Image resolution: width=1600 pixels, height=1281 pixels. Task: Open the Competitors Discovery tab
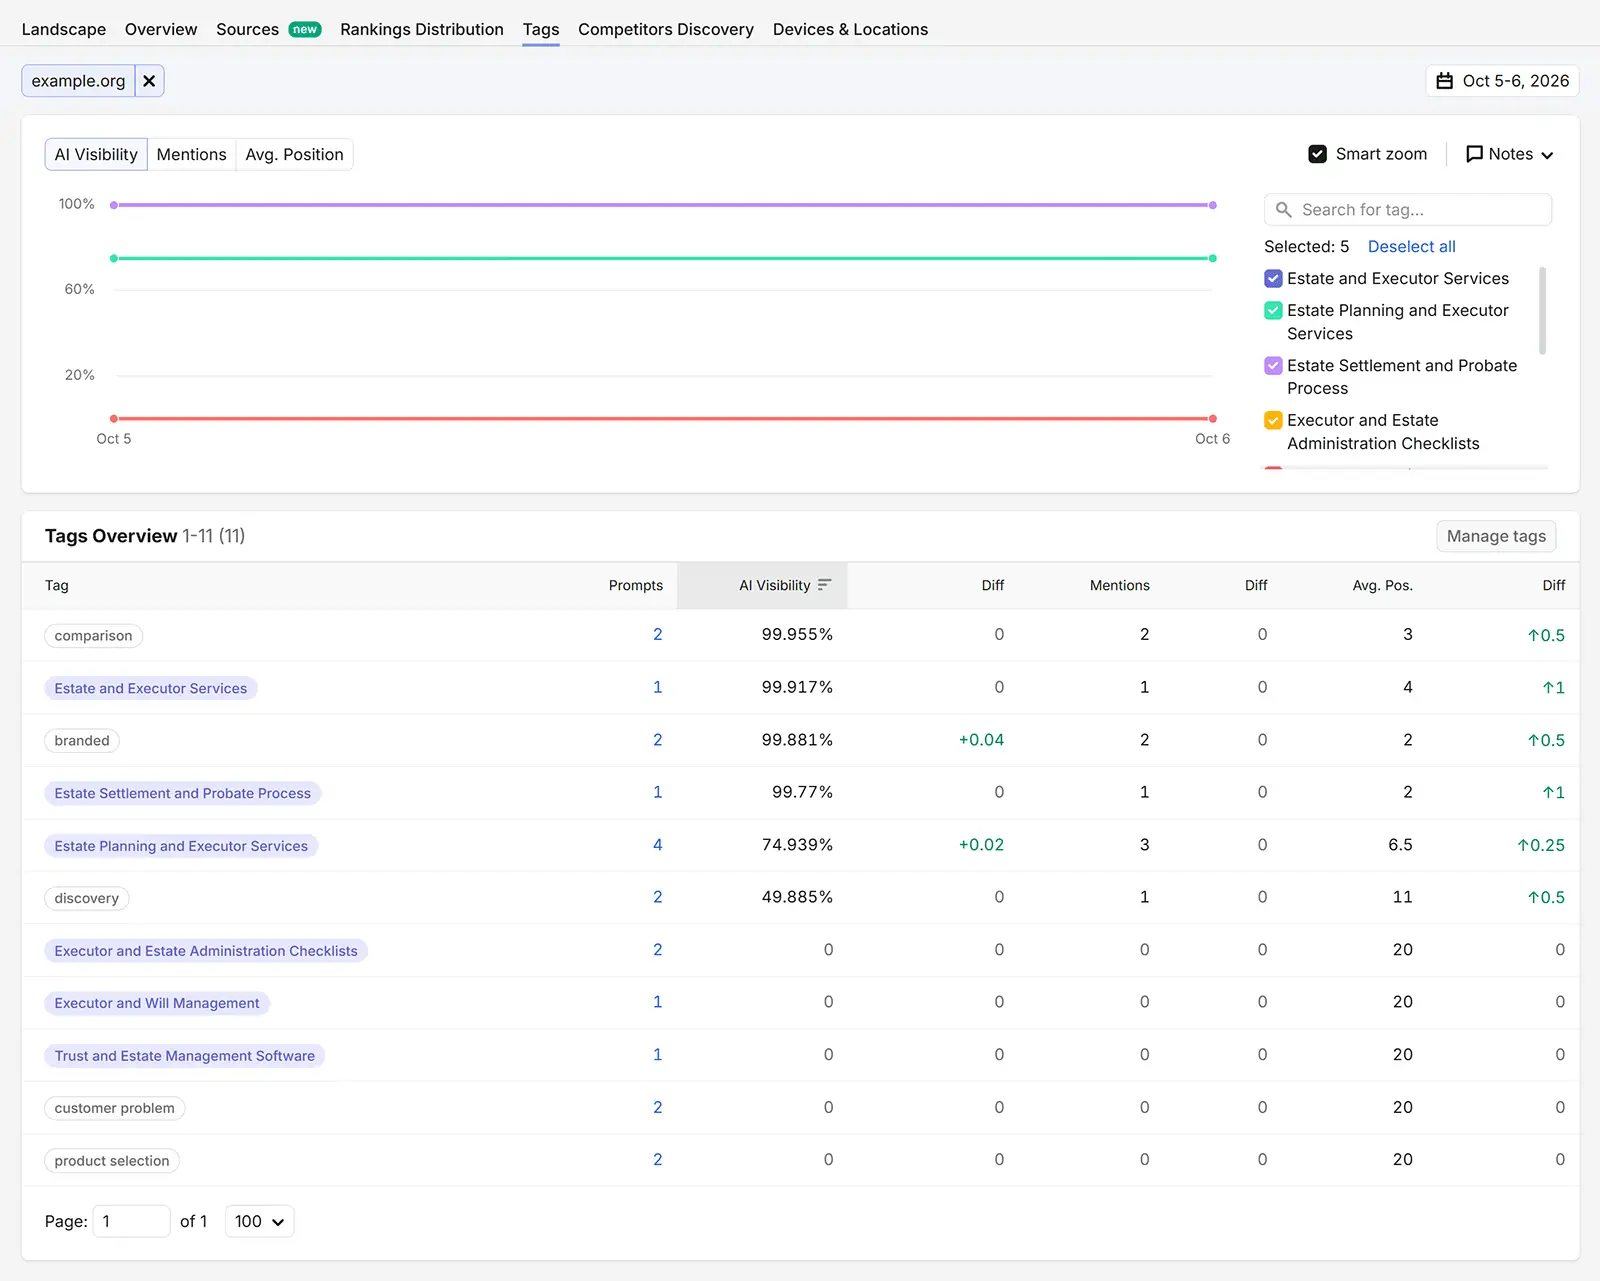point(666,29)
